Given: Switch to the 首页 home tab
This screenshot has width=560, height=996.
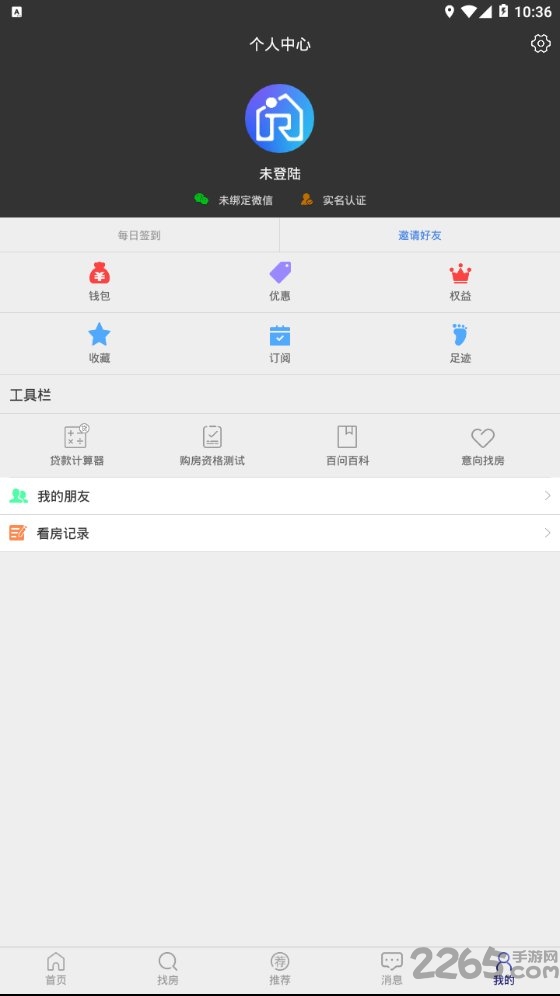Looking at the screenshot, I should (56, 969).
